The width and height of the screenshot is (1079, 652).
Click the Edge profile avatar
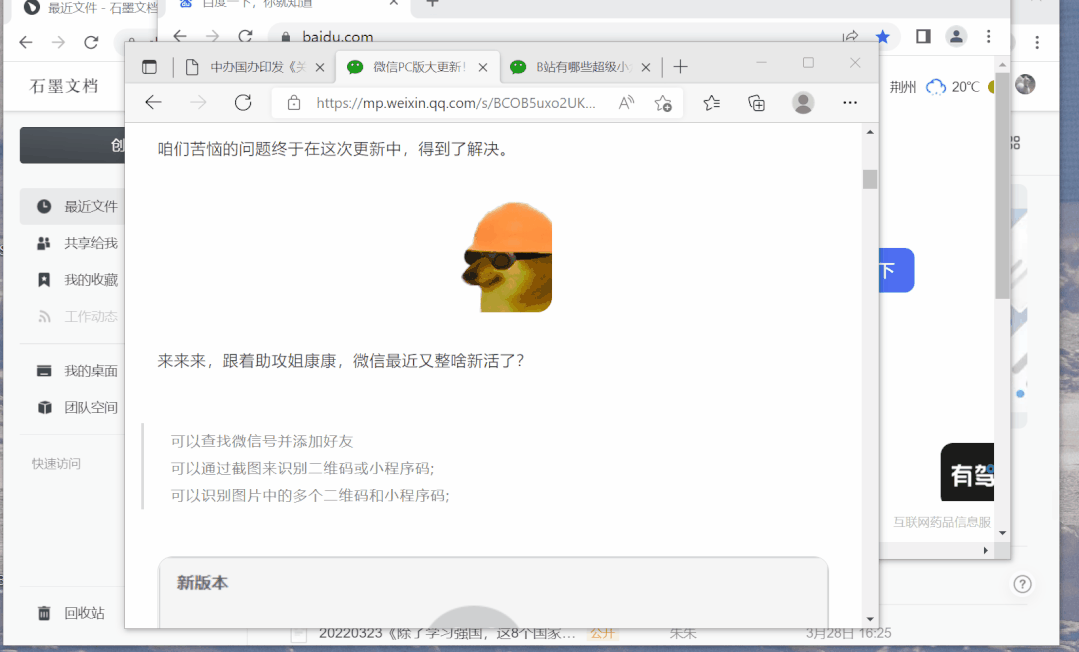803,103
